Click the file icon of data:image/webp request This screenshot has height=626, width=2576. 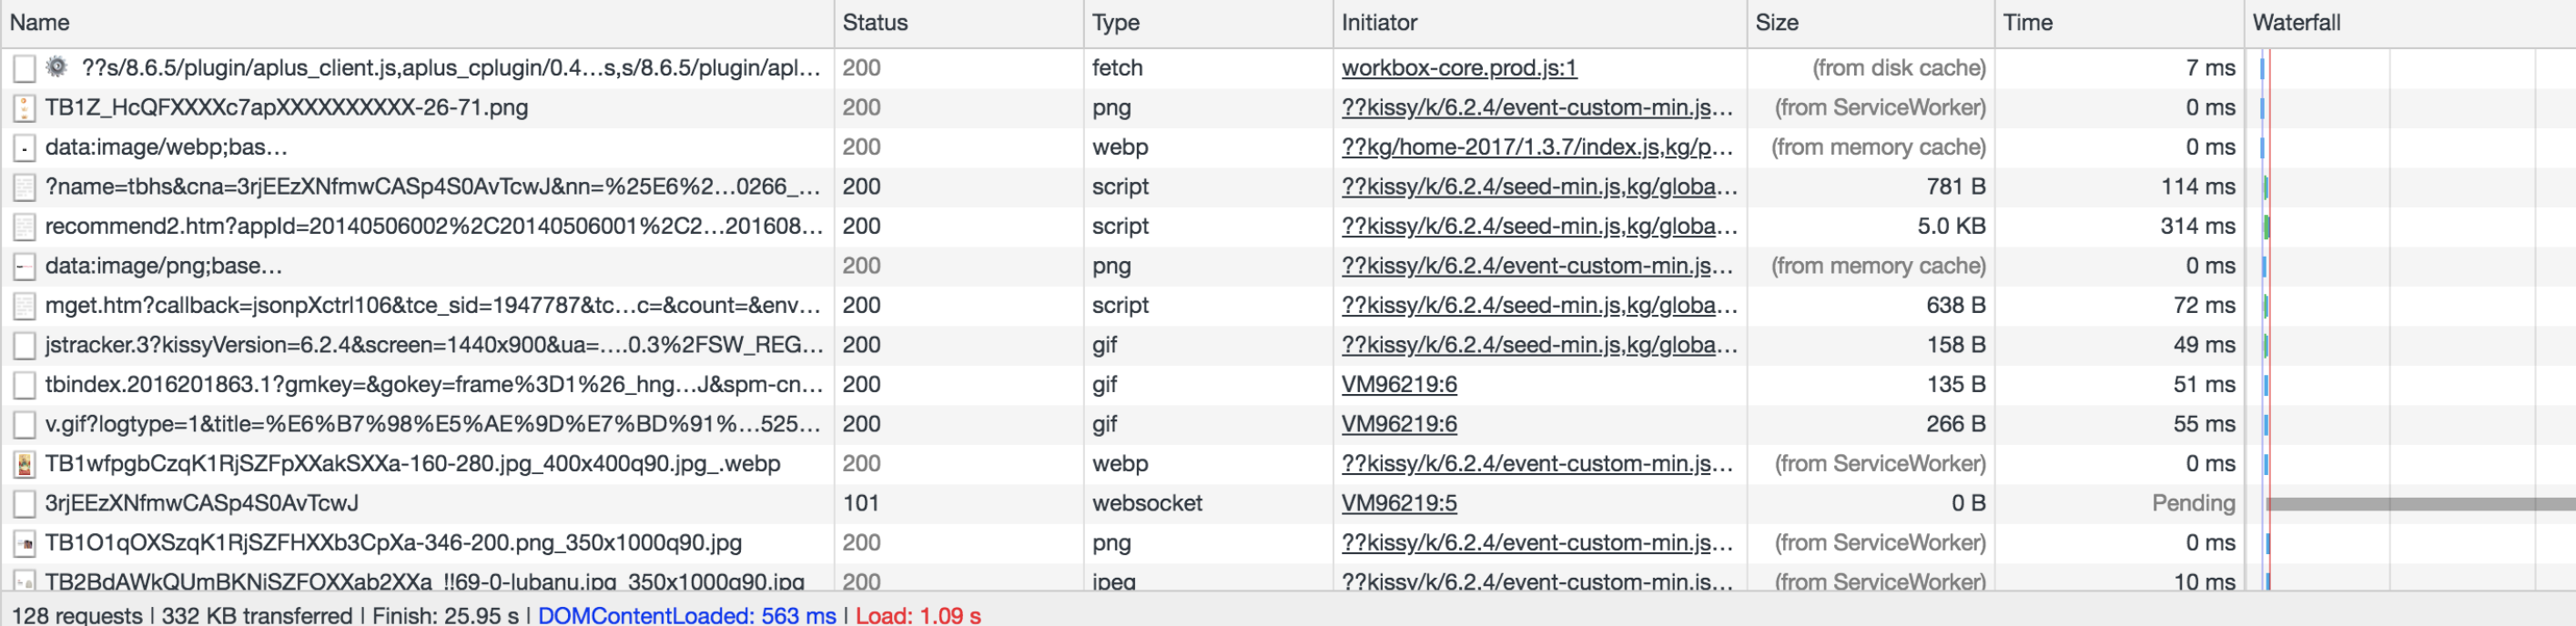point(24,148)
